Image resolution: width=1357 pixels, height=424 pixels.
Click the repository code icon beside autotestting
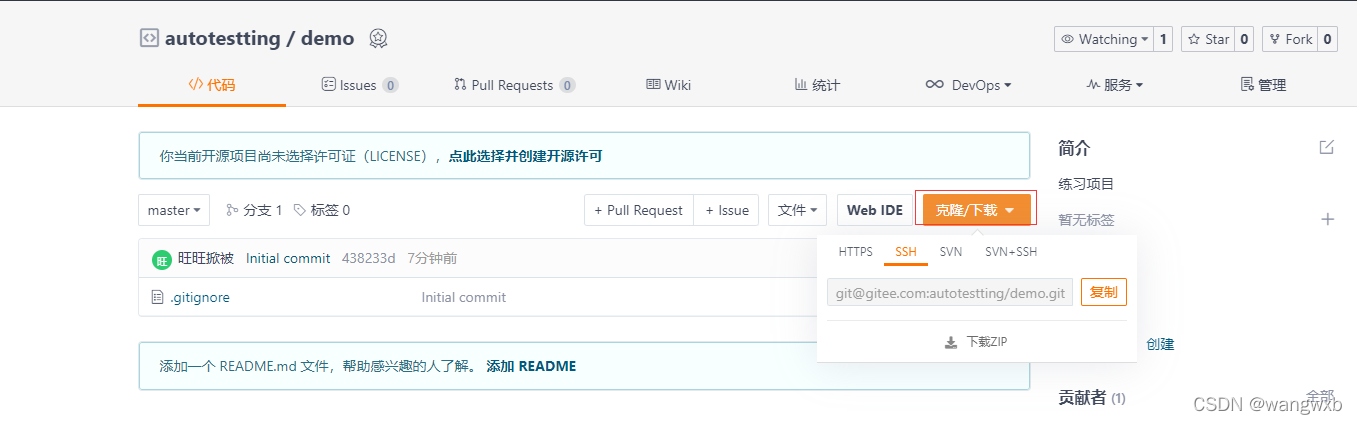tap(148, 39)
